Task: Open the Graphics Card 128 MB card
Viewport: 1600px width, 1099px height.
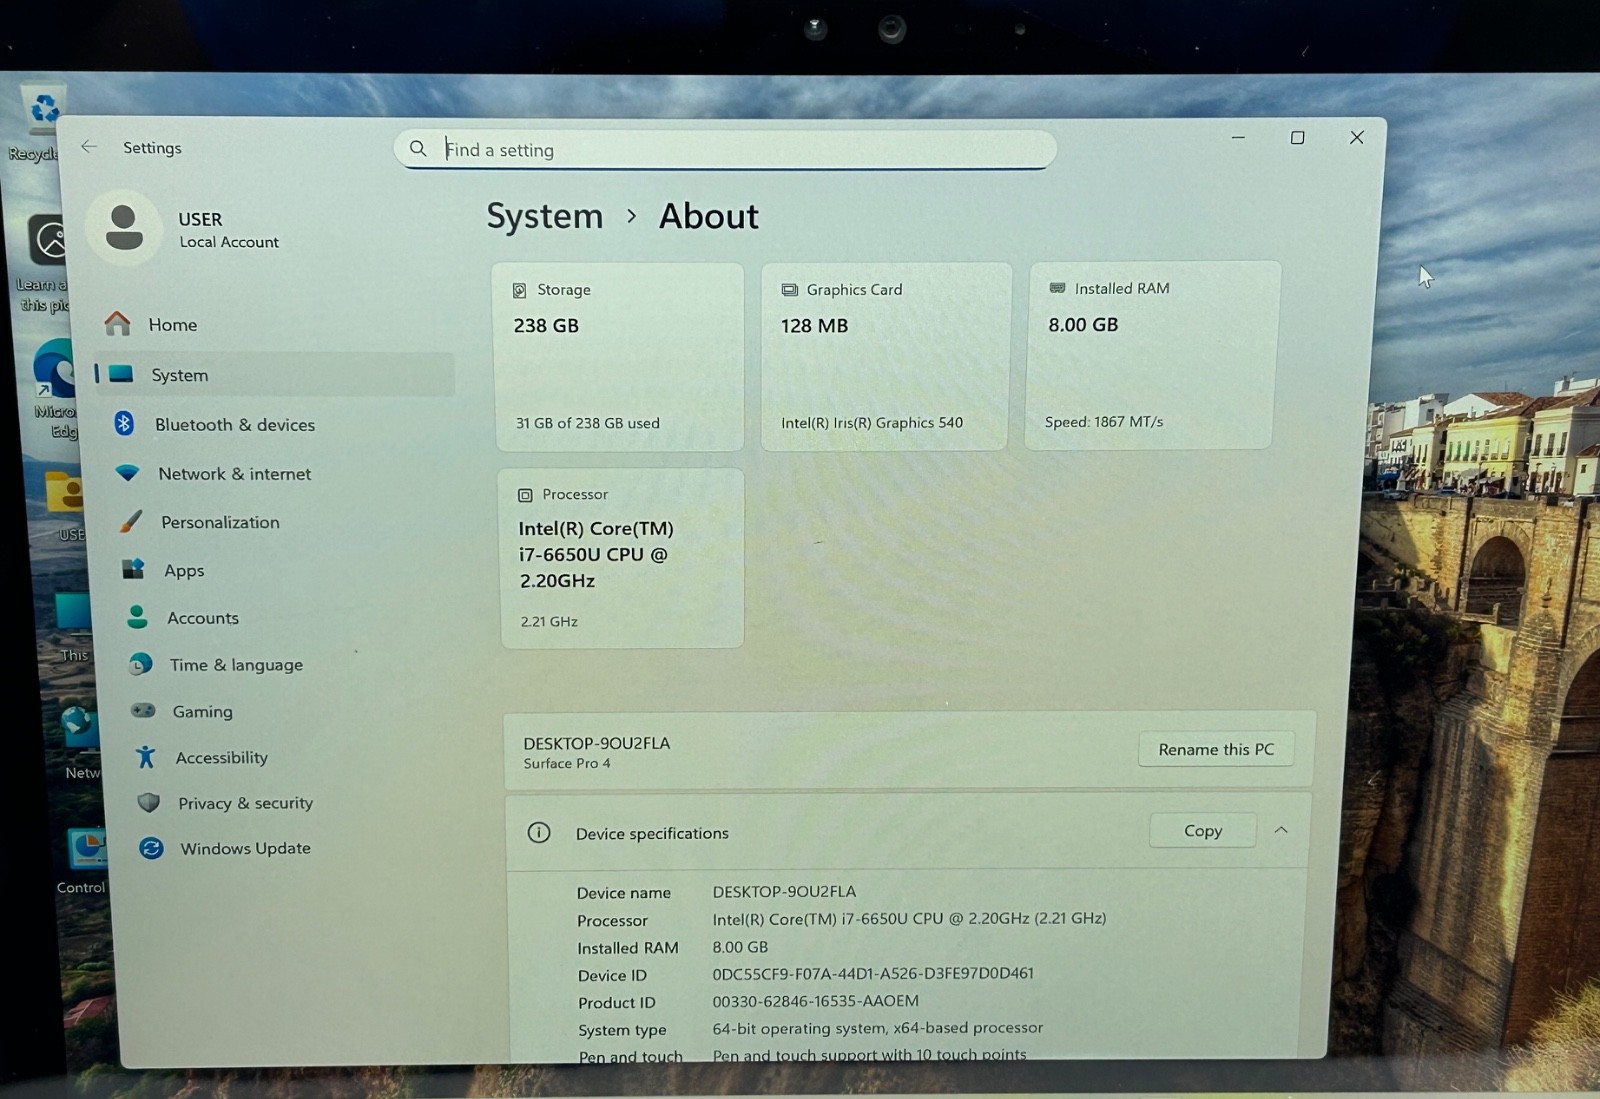Action: tap(886, 356)
